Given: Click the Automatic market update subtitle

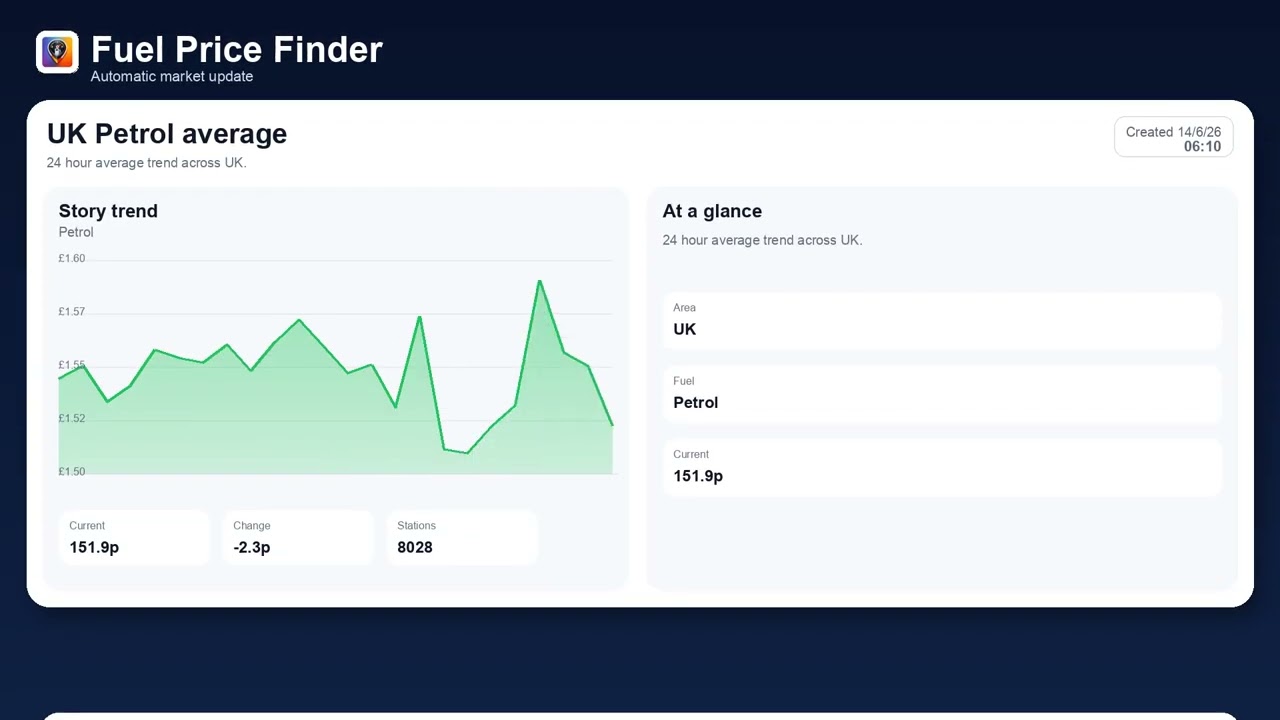Looking at the screenshot, I should (x=172, y=77).
